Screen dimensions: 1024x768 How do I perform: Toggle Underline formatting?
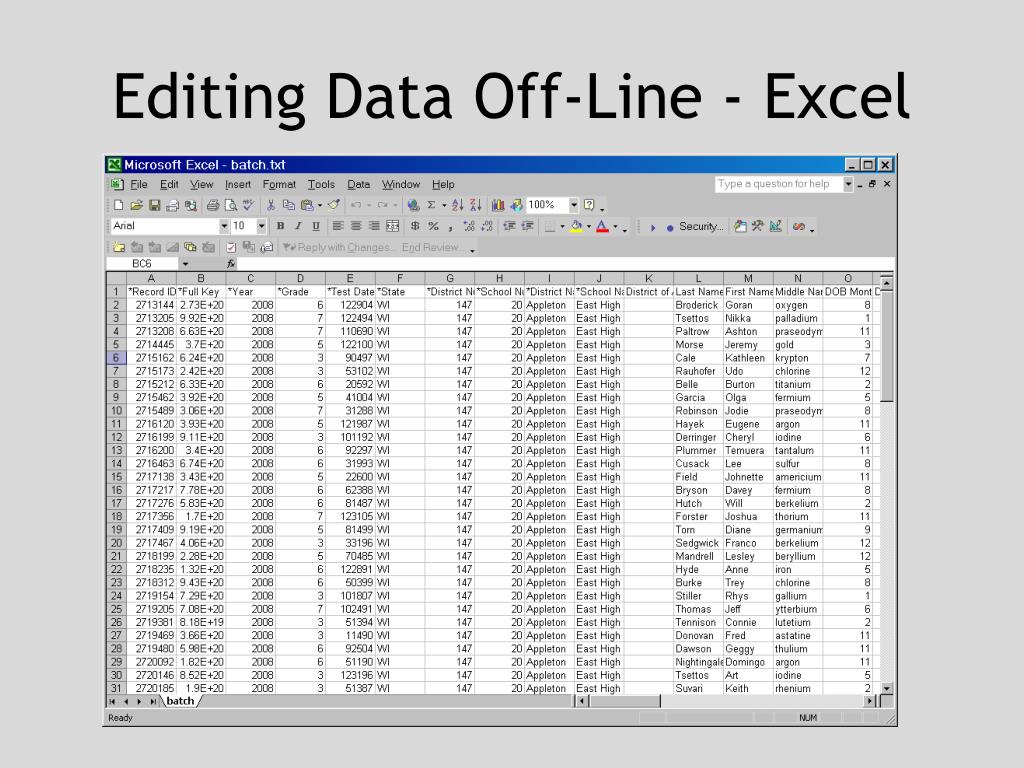(316, 227)
